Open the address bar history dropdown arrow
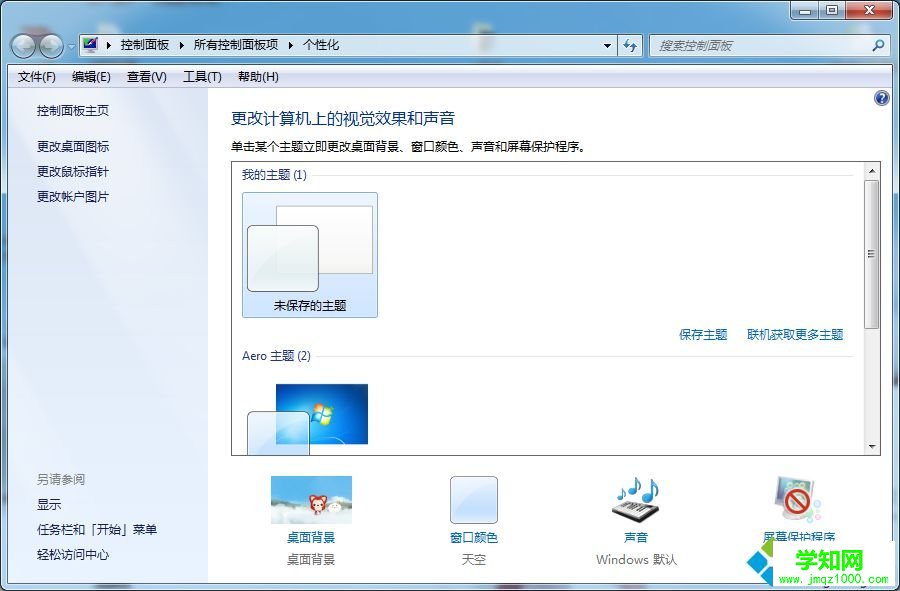The height and width of the screenshot is (591, 900). (607, 45)
